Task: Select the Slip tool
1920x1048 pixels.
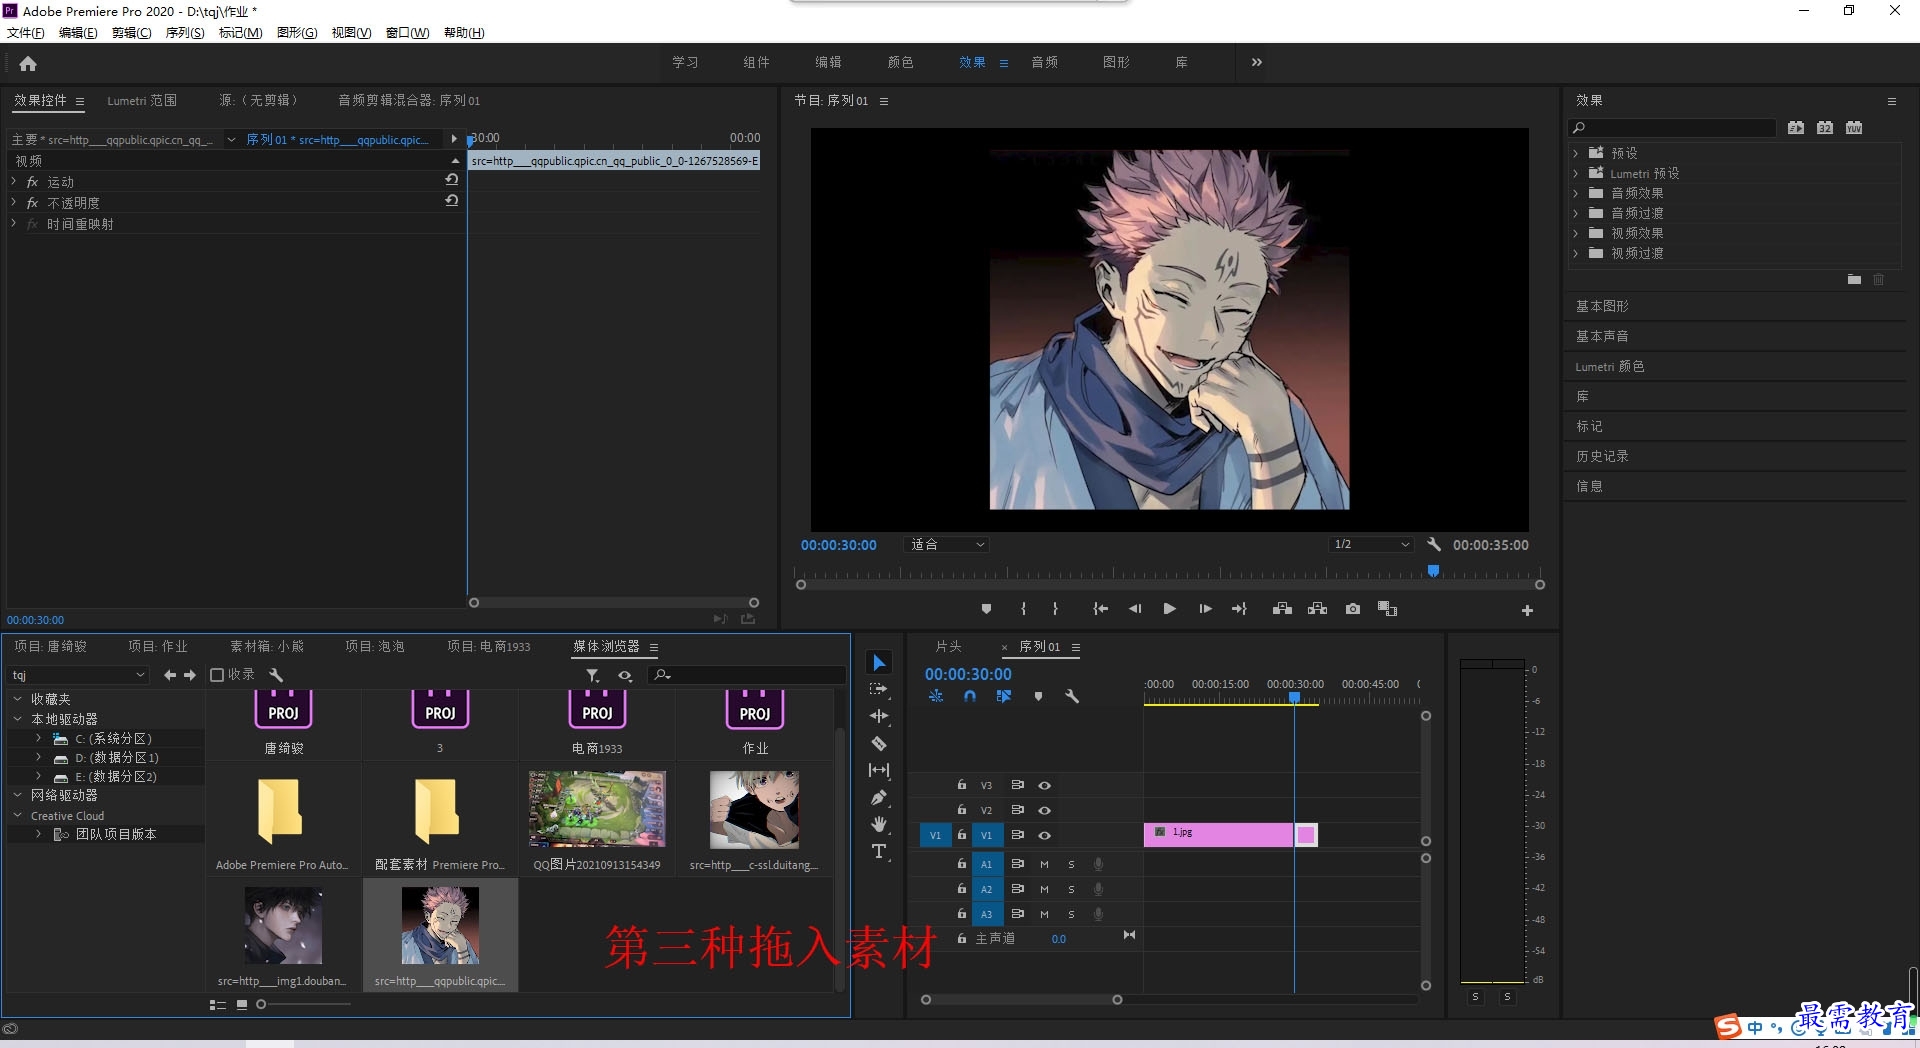Action: [x=879, y=770]
